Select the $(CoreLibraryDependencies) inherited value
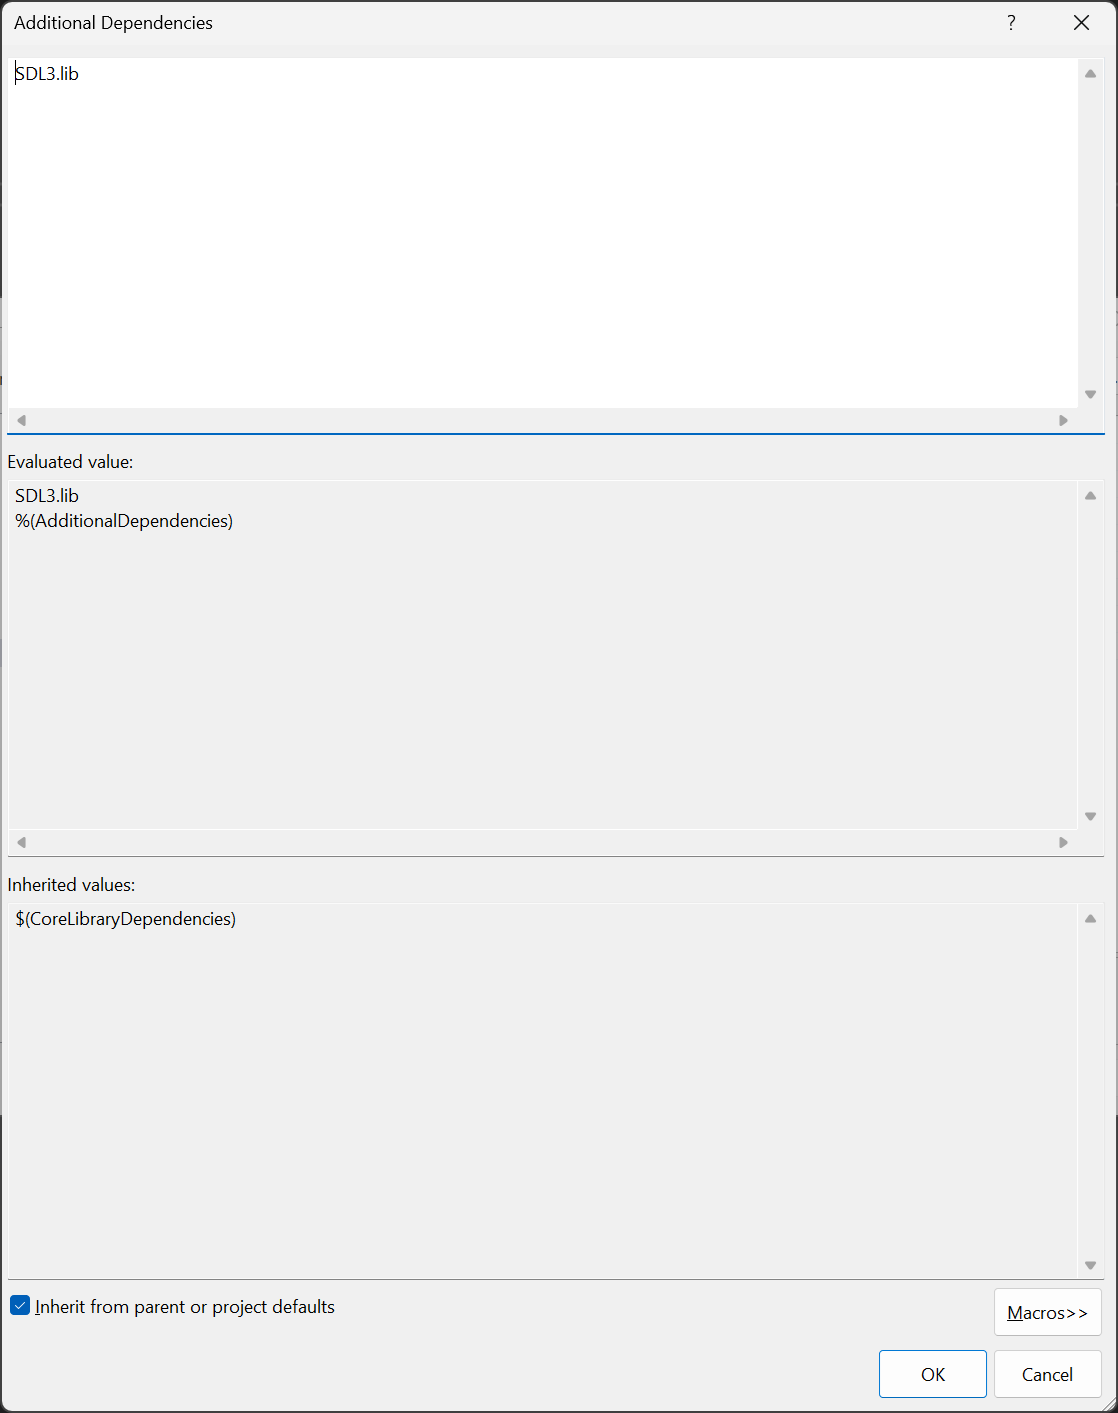 coord(126,919)
